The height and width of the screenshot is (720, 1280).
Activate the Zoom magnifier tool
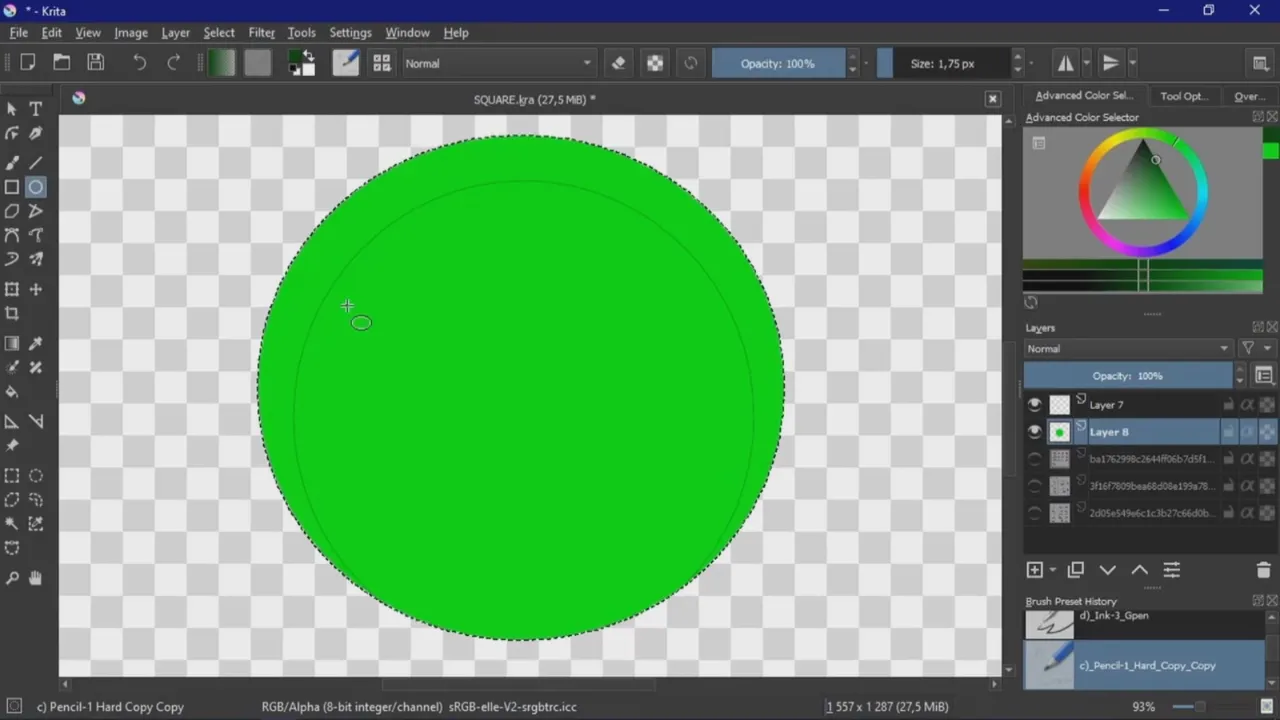point(12,578)
